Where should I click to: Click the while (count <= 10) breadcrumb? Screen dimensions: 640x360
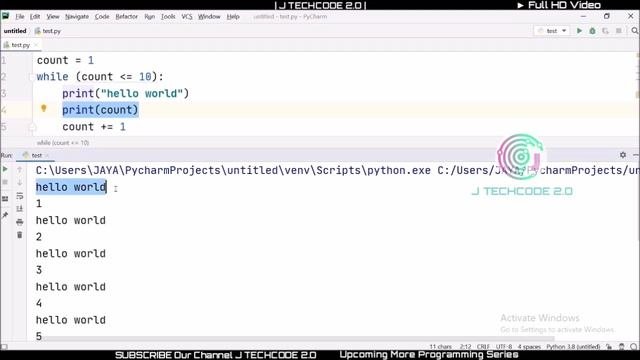click(63, 143)
